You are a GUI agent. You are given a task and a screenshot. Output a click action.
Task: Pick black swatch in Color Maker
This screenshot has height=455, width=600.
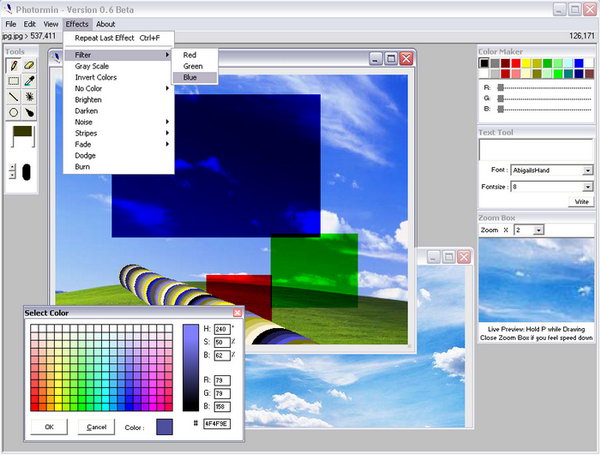click(484, 63)
